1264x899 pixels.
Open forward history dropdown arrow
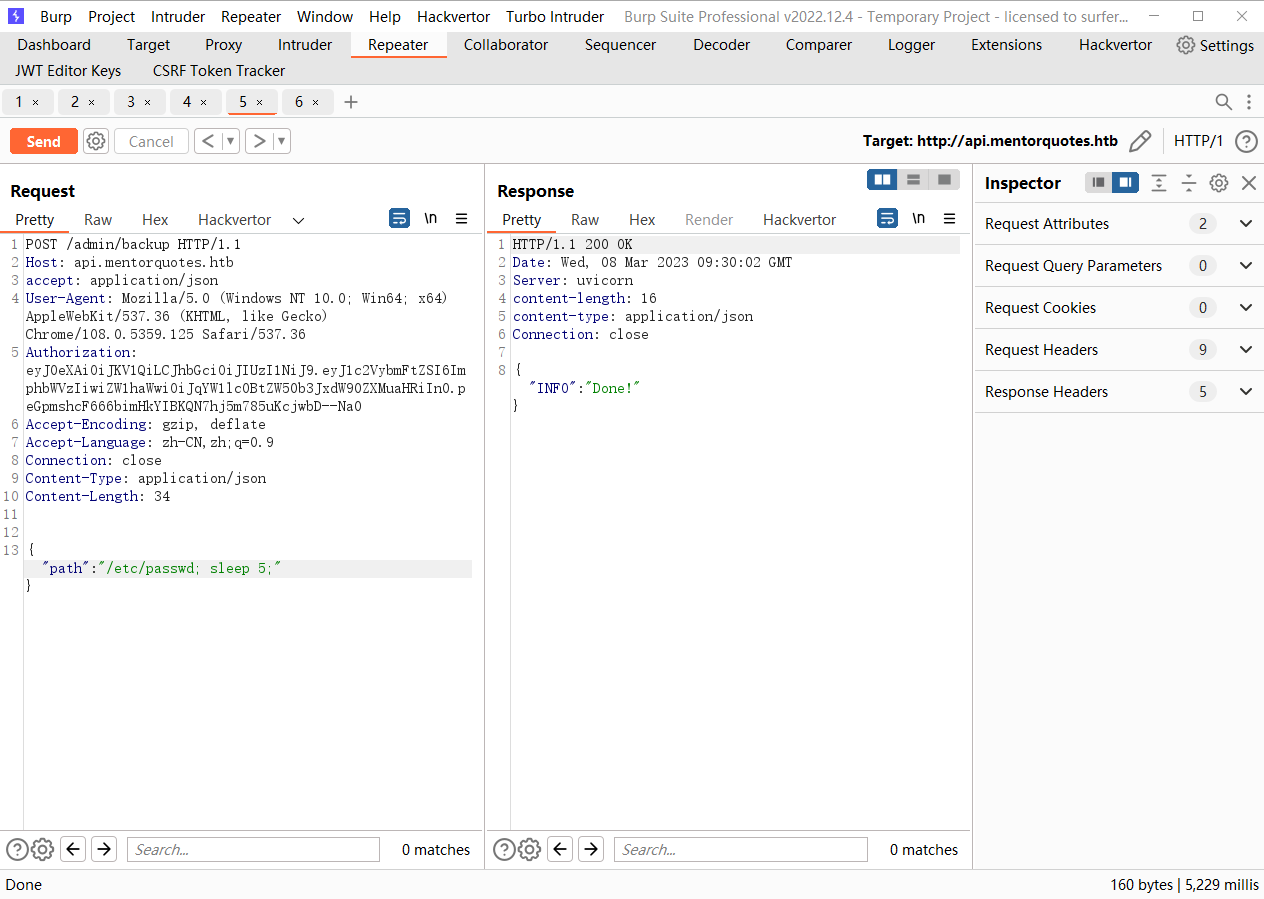(x=282, y=141)
